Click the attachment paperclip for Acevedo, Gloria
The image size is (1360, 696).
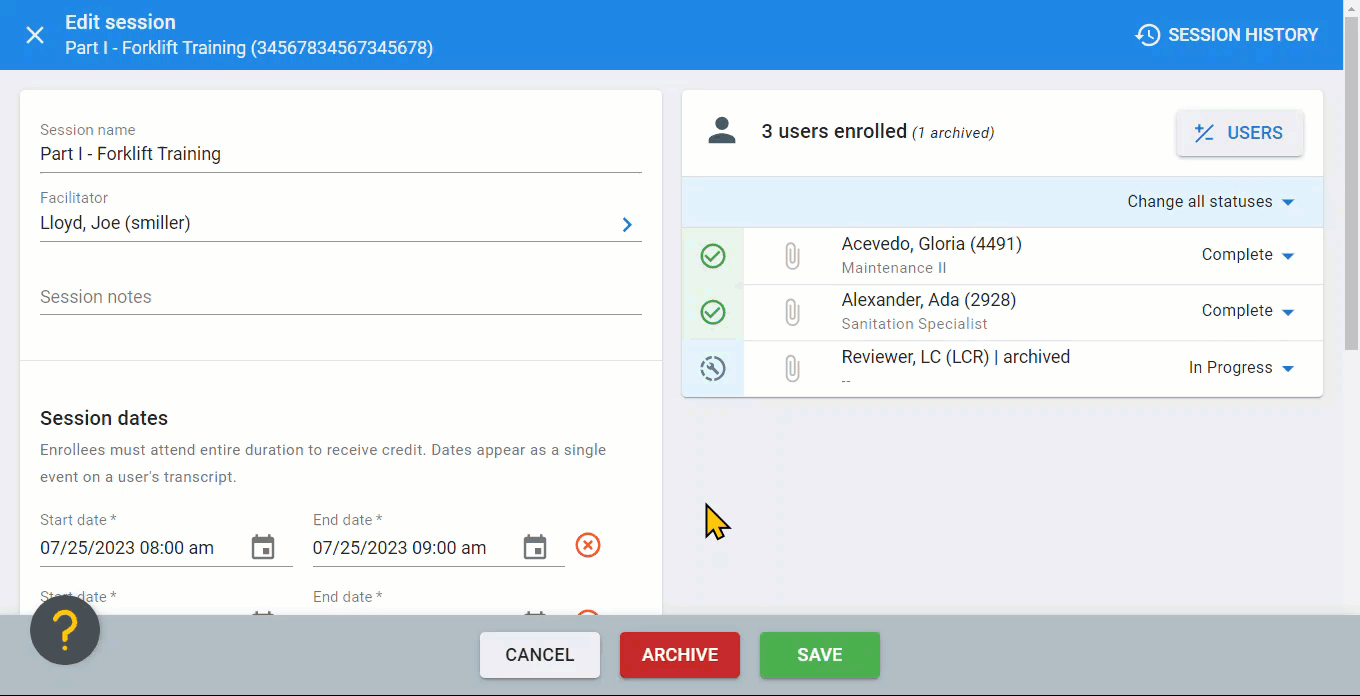(791, 257)
